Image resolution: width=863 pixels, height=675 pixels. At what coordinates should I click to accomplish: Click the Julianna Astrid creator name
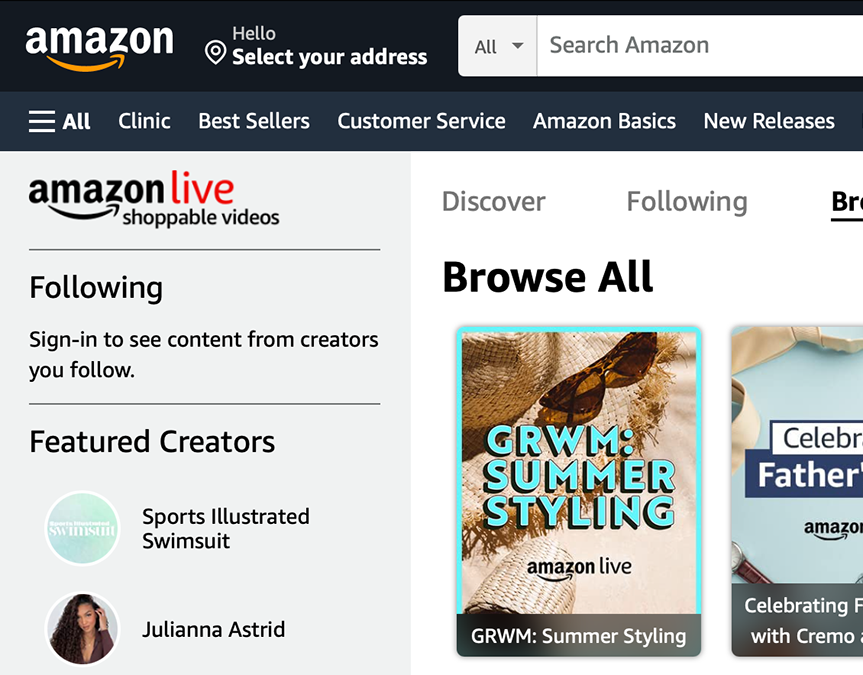pos(214,629)
